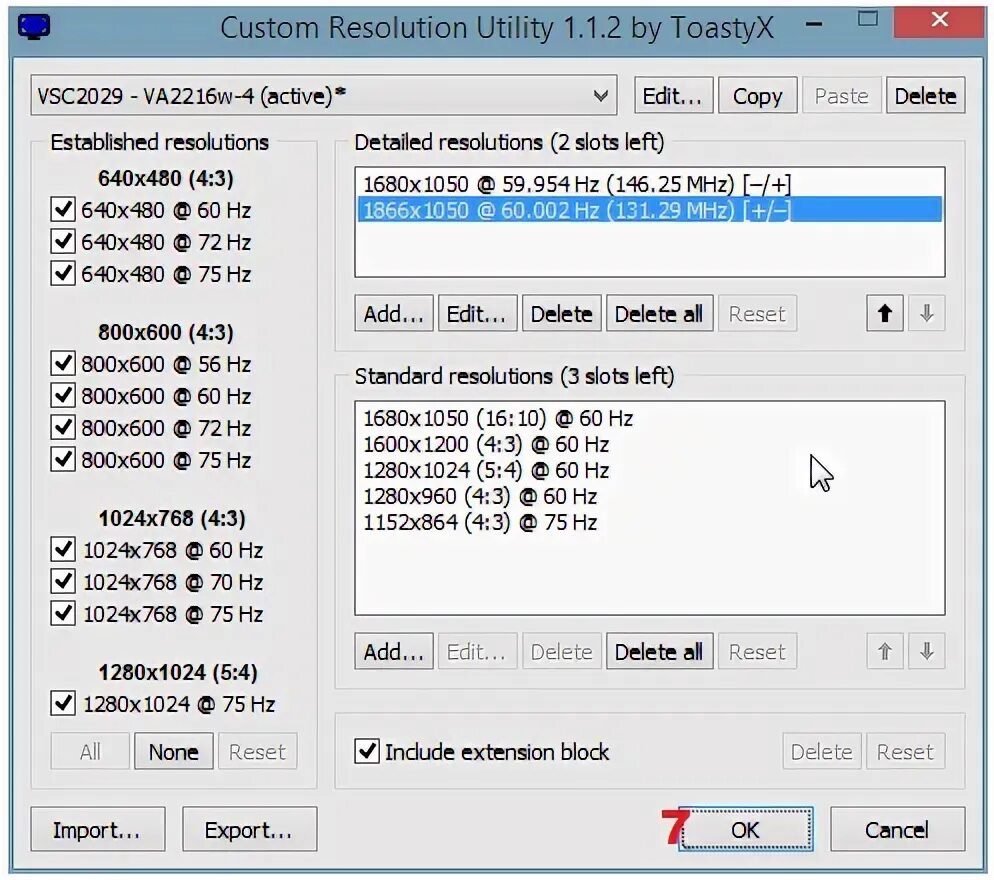
Task: Toggle Include extension block checkbox
Action: [367, 751]
